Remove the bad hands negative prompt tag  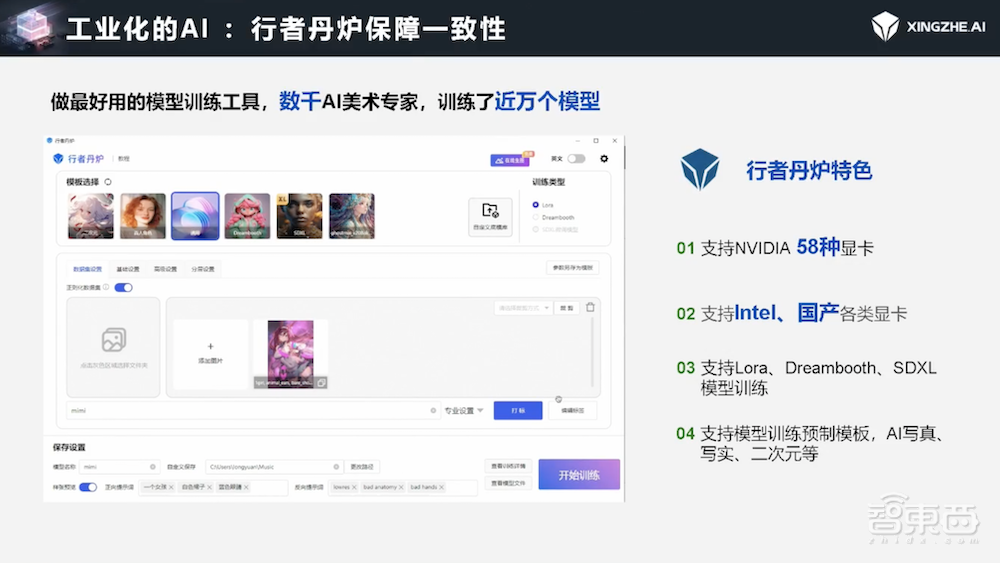[x=441, y=487]
